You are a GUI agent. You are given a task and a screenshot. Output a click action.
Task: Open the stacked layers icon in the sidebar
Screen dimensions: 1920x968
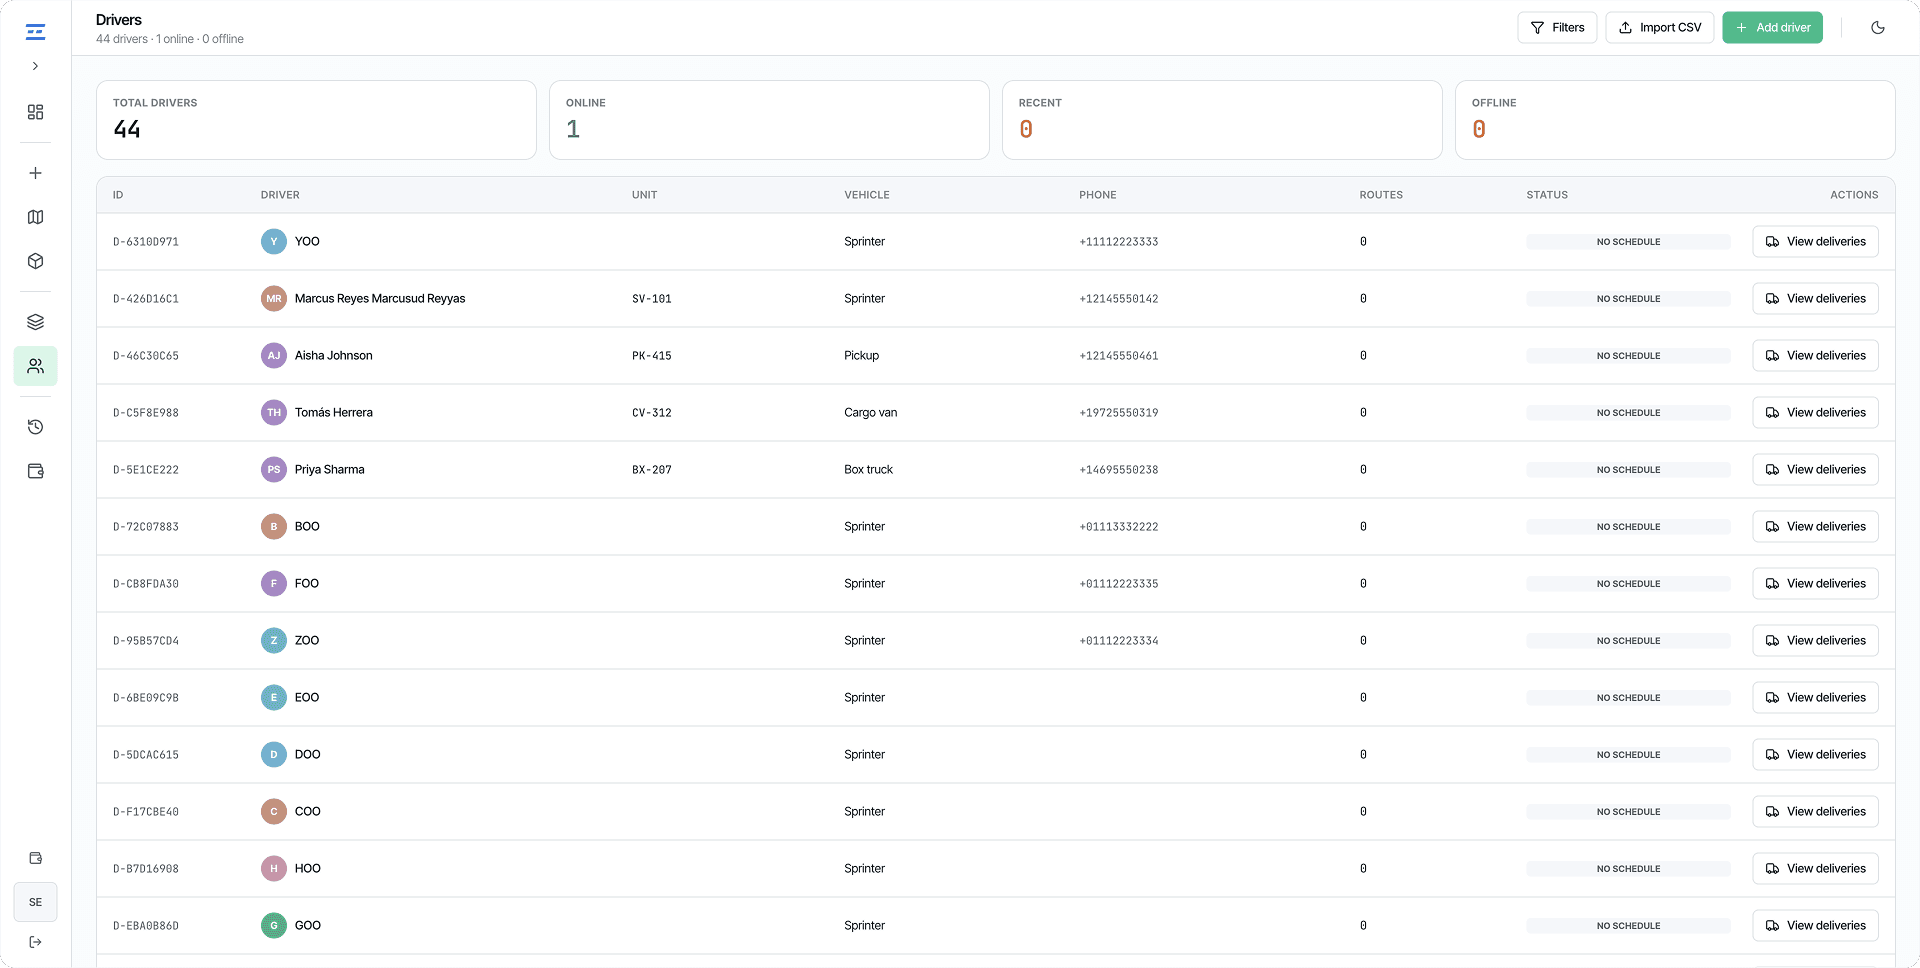(x=35, y=322)
